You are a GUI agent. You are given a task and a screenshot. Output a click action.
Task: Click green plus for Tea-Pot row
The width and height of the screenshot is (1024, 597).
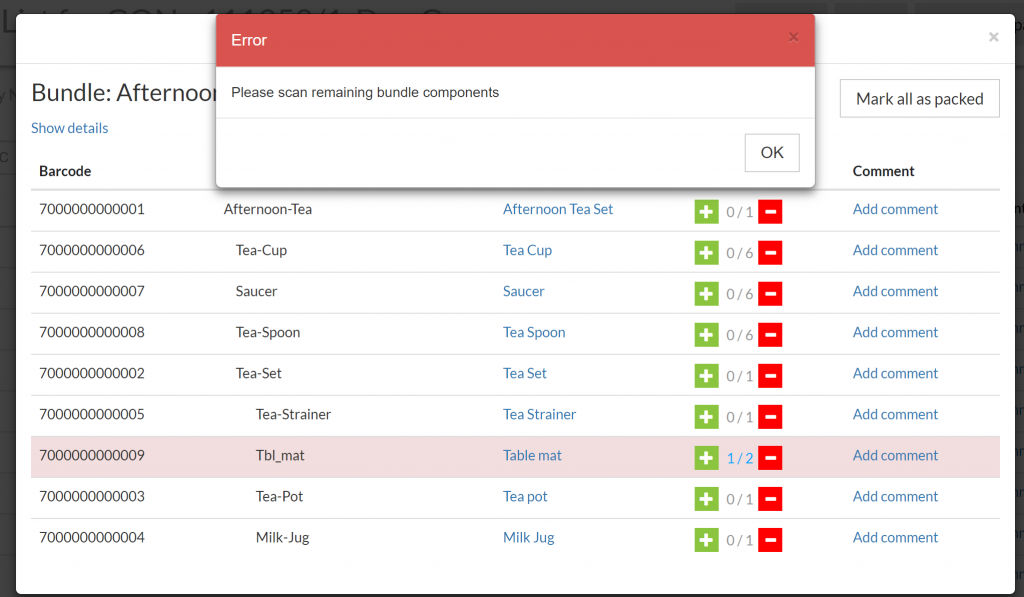706,498
